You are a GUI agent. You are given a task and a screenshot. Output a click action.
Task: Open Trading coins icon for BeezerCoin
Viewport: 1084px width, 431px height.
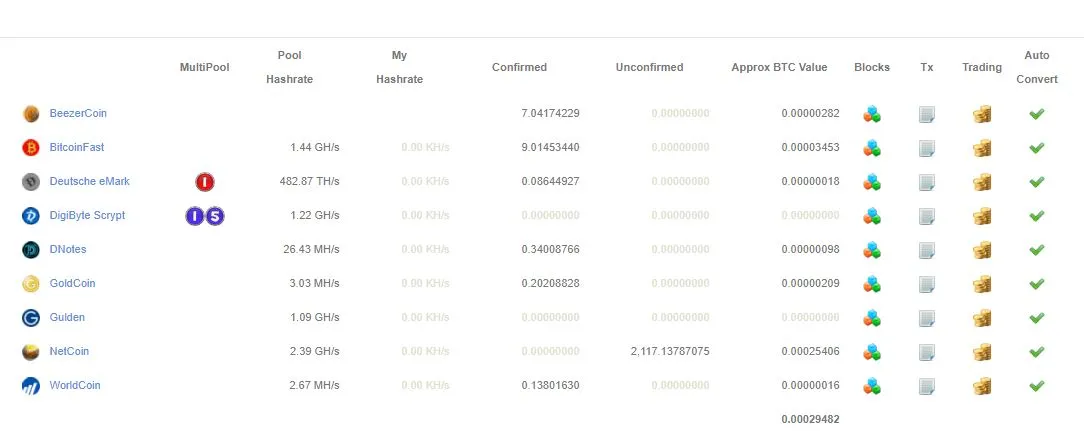click(982, 113)
